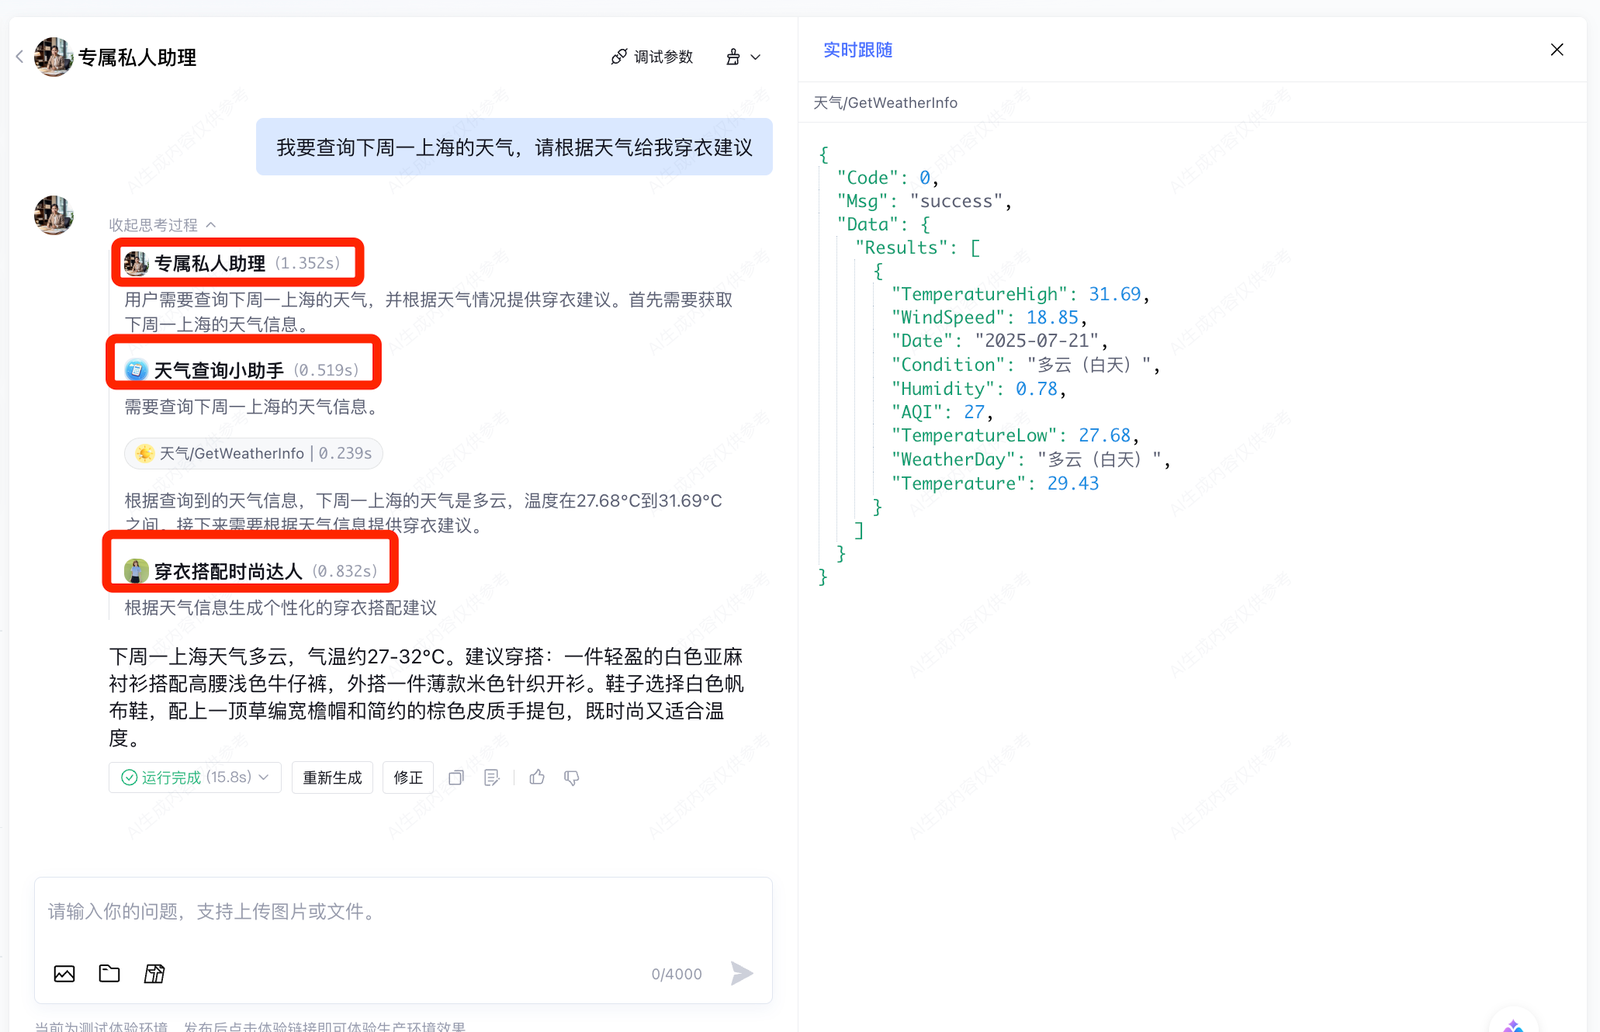
Task: Dislike the response with thumbs down
Action: 572,777
